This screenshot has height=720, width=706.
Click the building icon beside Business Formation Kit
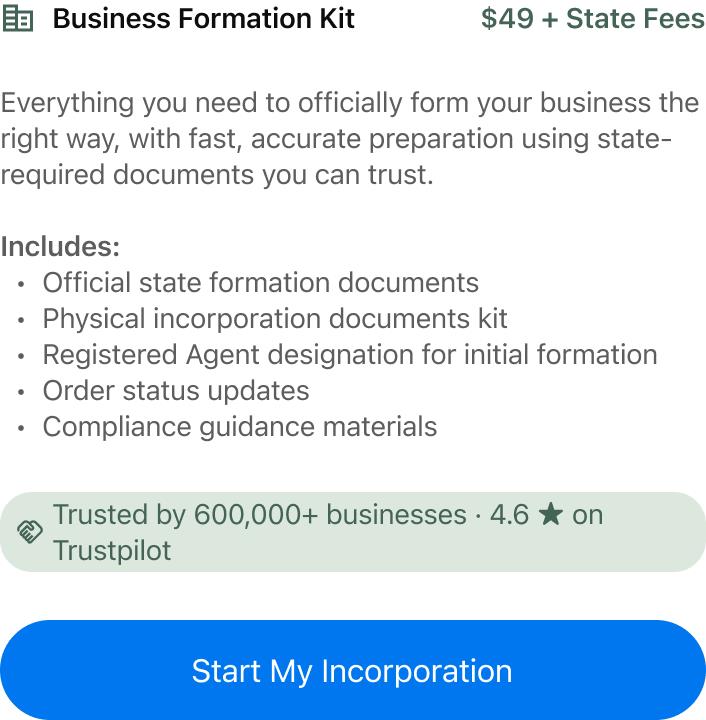pyautogui.click(x=17, y=19)
